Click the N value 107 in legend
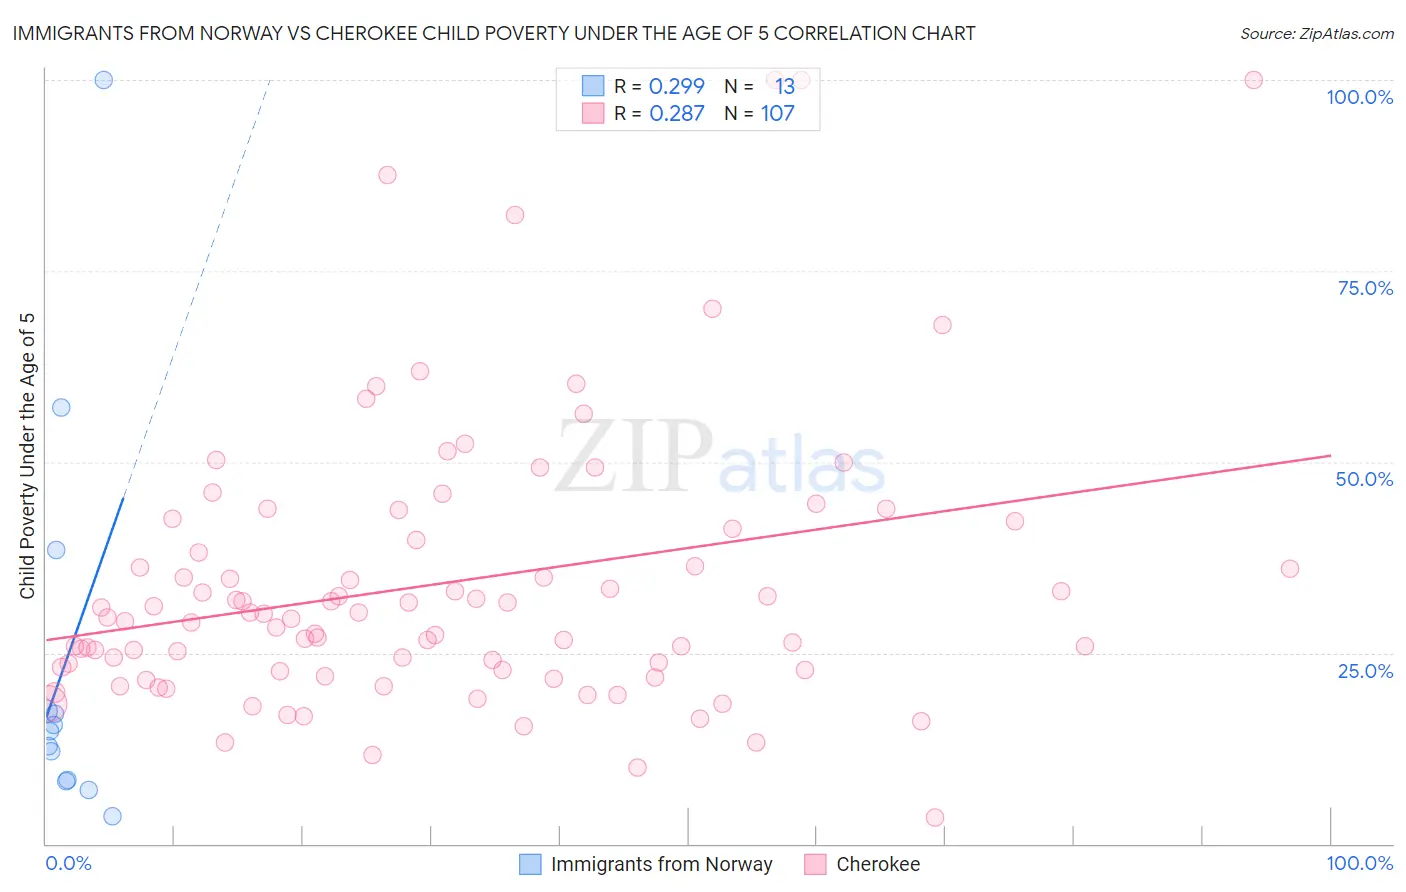This screenshot has height=892, width=1406. click(x=777, y=113)
